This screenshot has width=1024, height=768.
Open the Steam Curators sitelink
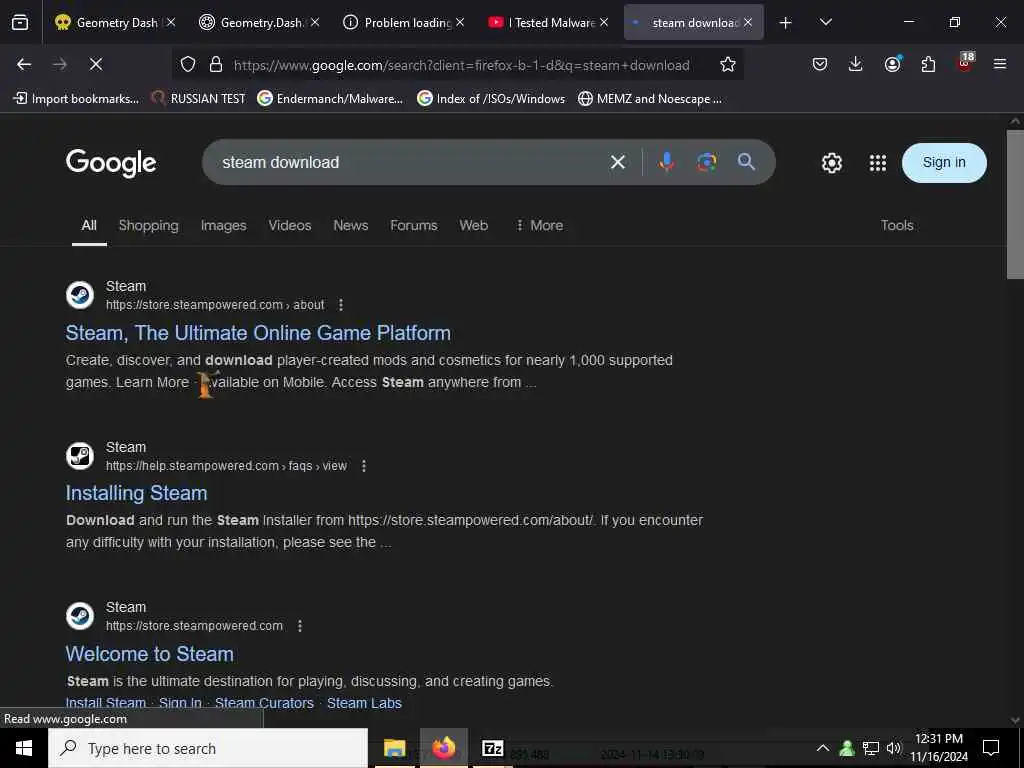[264, 703]
